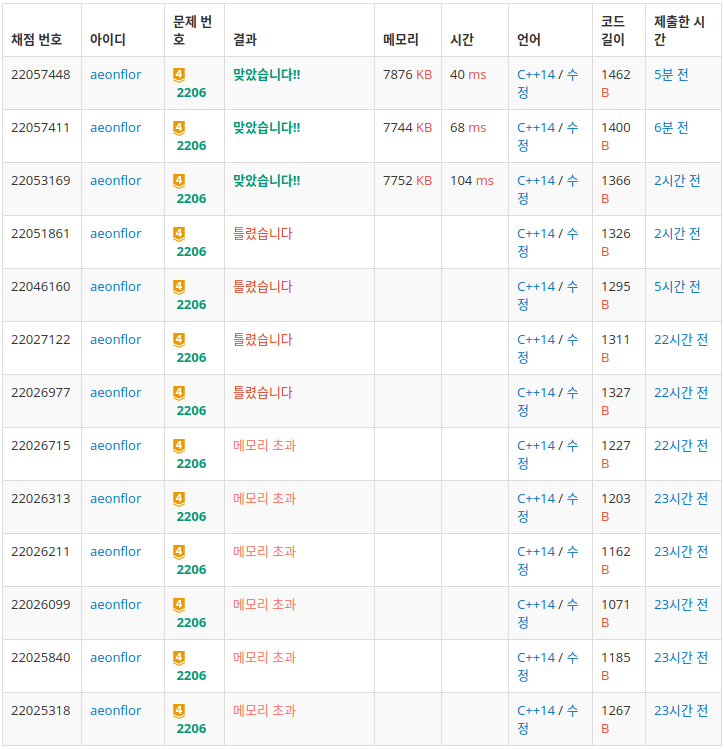The height and width of the screenshot is (749, 724).
Task: Open aeonflor profile in row 22057448
Action: coord(116,75)
